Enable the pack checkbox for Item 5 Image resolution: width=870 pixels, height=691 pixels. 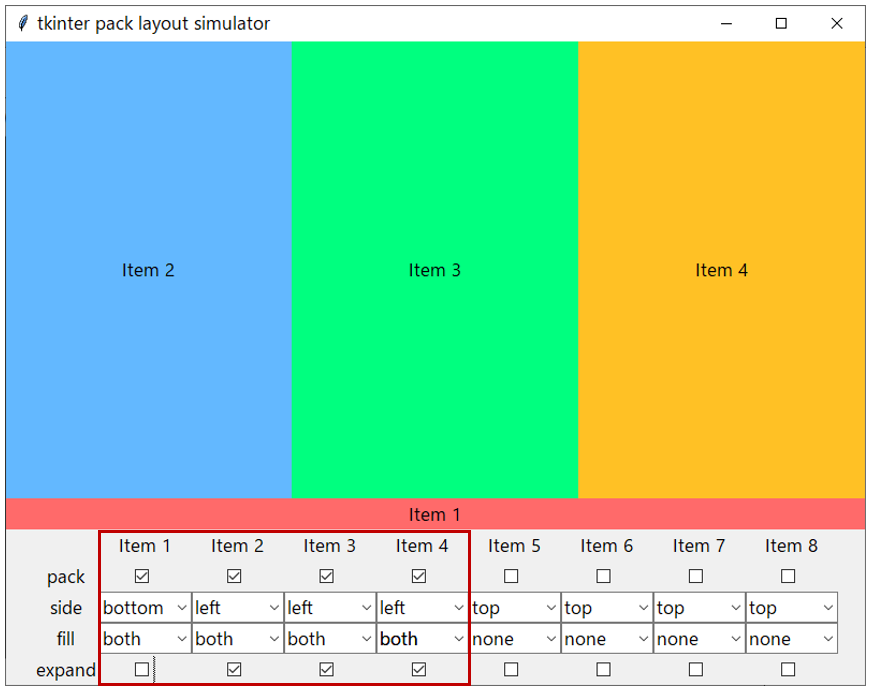point(511,576)
